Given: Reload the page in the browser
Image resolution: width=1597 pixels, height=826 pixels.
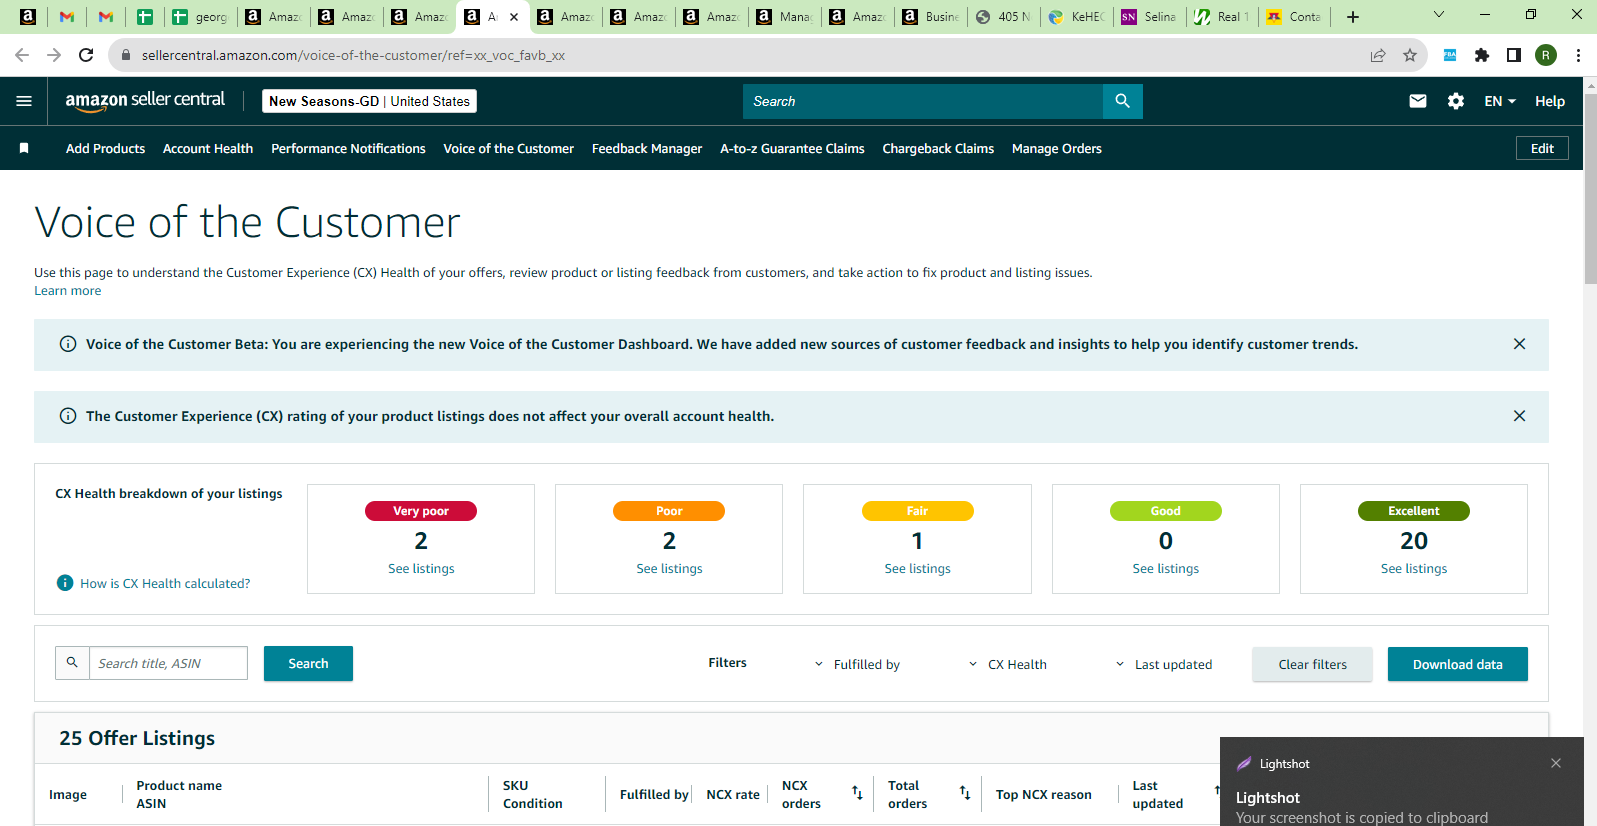Looking at the screenshot, I should [x=86, y=55].
